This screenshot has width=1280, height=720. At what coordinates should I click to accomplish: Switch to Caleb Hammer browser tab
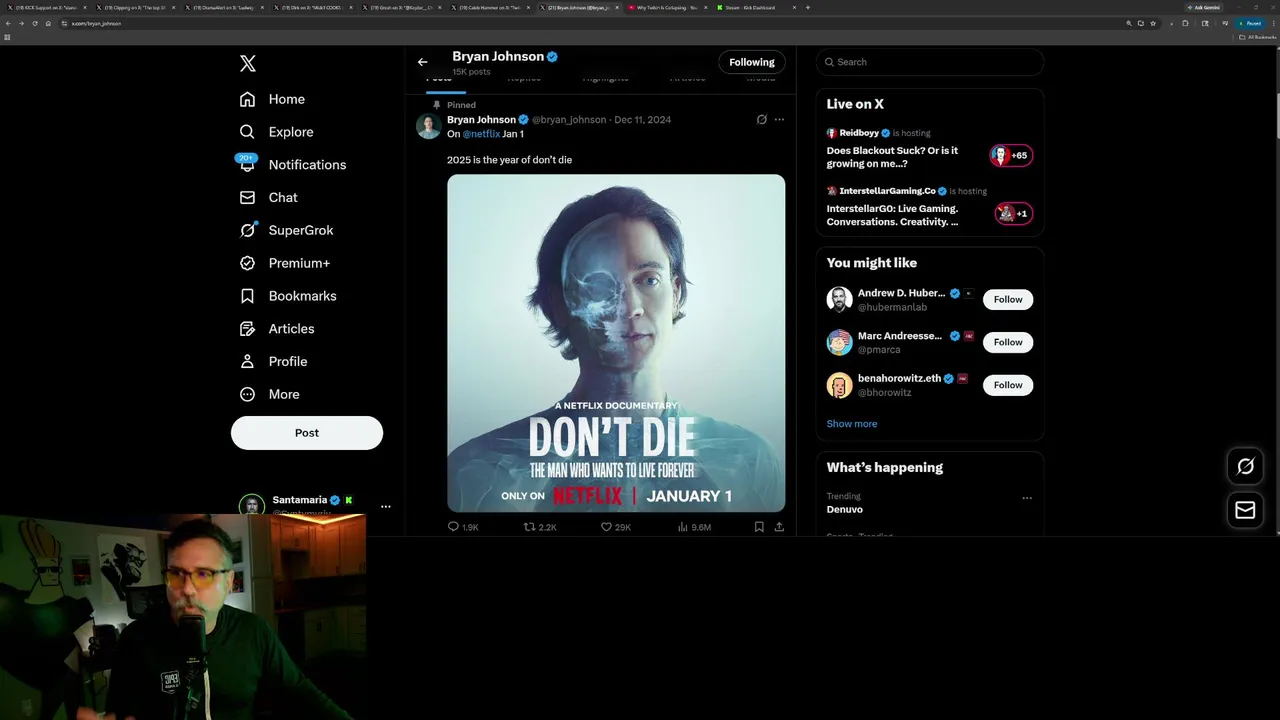490,7
